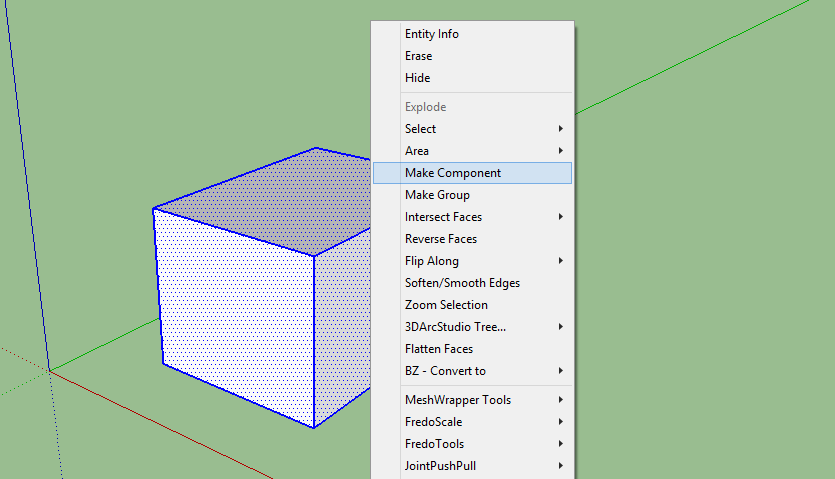The image size is (835, 479).
Task: Expand the MeshWrapper Tools arrow
Action: coord(561,400)
